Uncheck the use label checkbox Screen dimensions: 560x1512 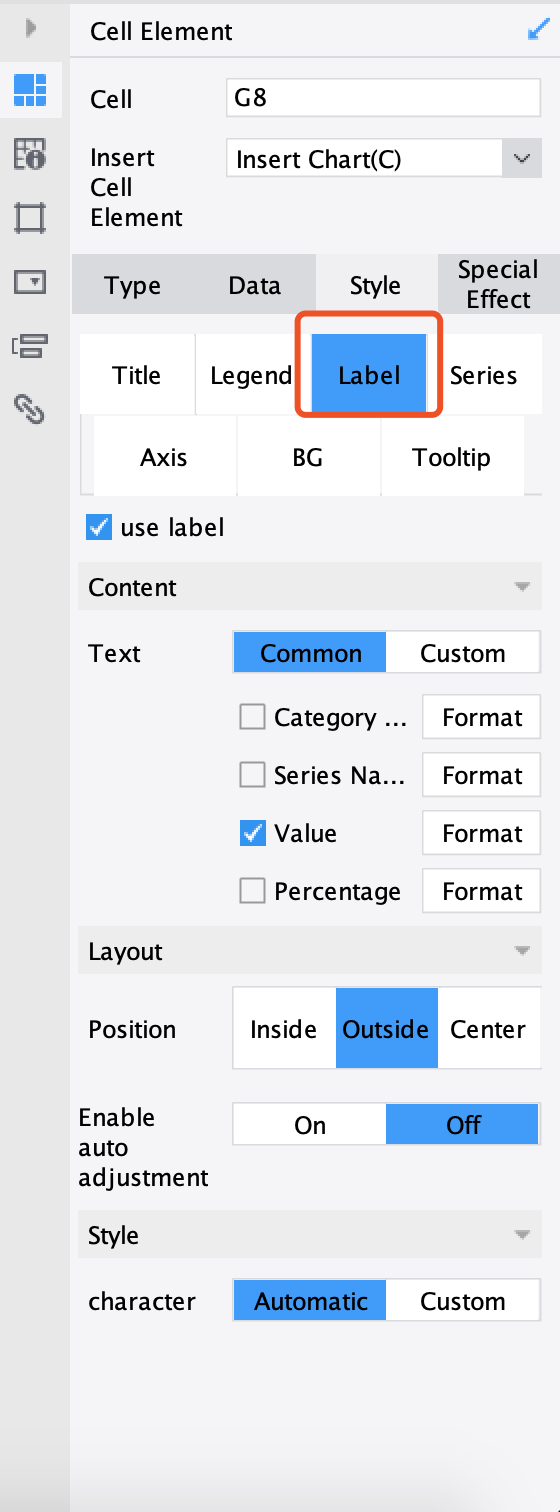[99, 527]
